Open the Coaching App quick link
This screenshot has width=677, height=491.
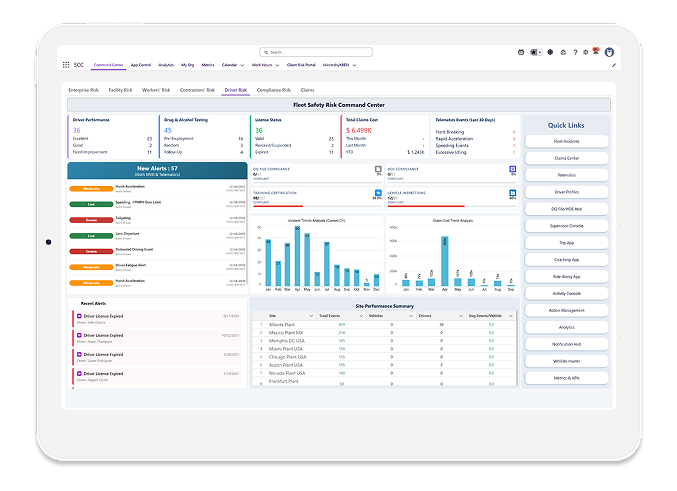pos(566,258)
